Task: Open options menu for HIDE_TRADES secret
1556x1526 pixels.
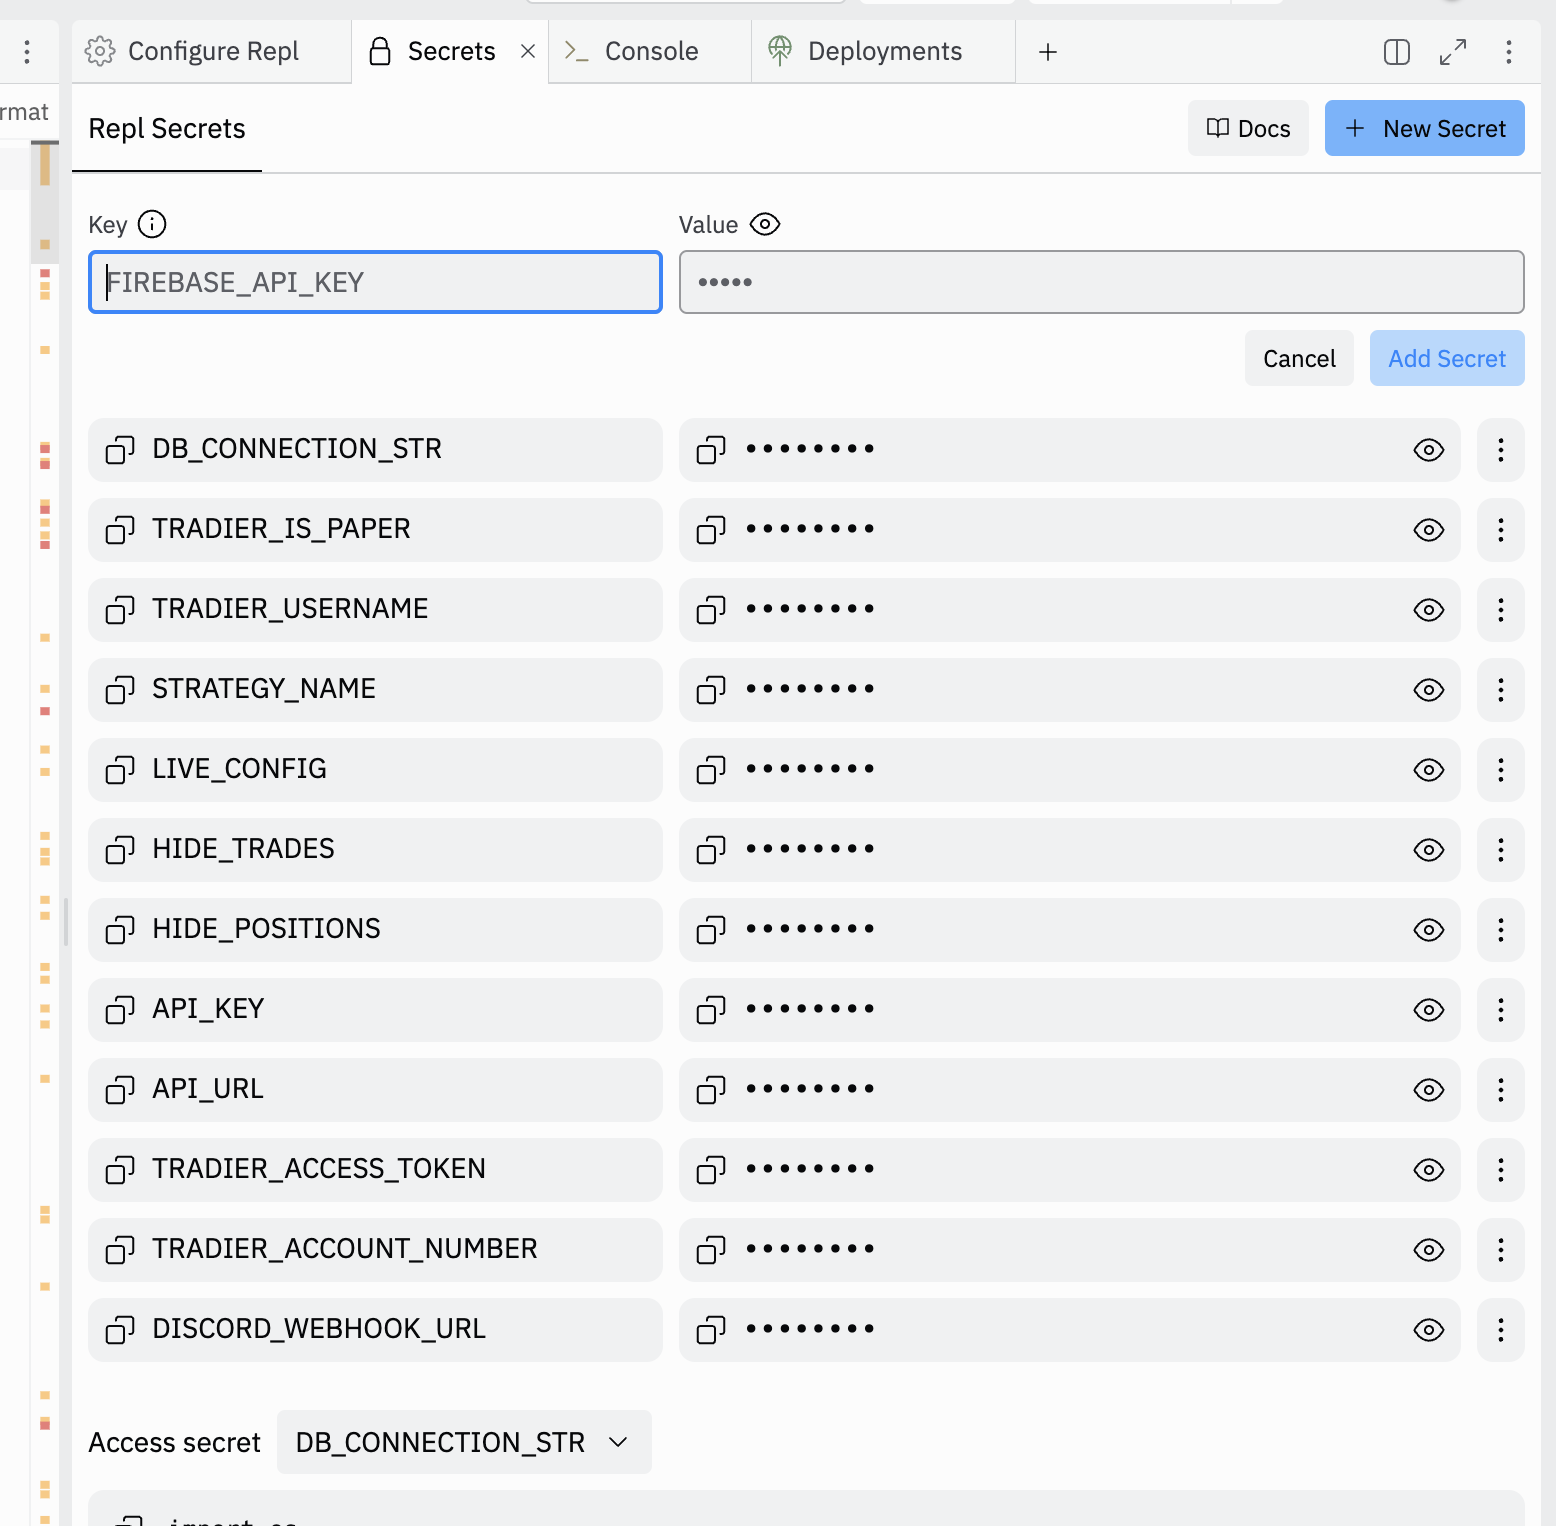Action: (1500, 850)
